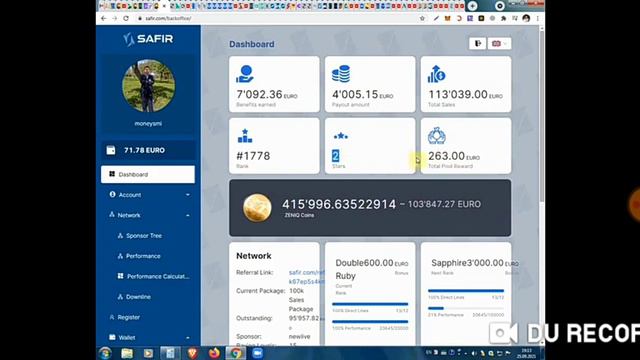Image resolution: width=640 pixels, height=360 pixels.
Task: Open the Chrome three-dot menu
Action: click(x=538, y=18)
